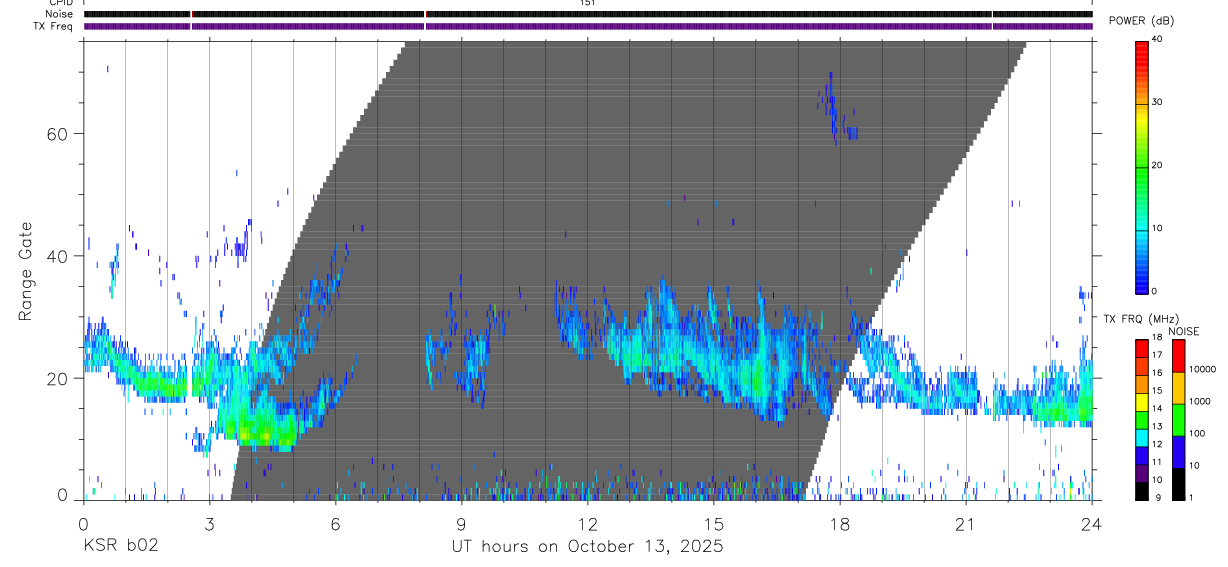Click the POWER (dB) gradient color bar
Viewport: 1228px width, 567px height.
coord(1141,166)
